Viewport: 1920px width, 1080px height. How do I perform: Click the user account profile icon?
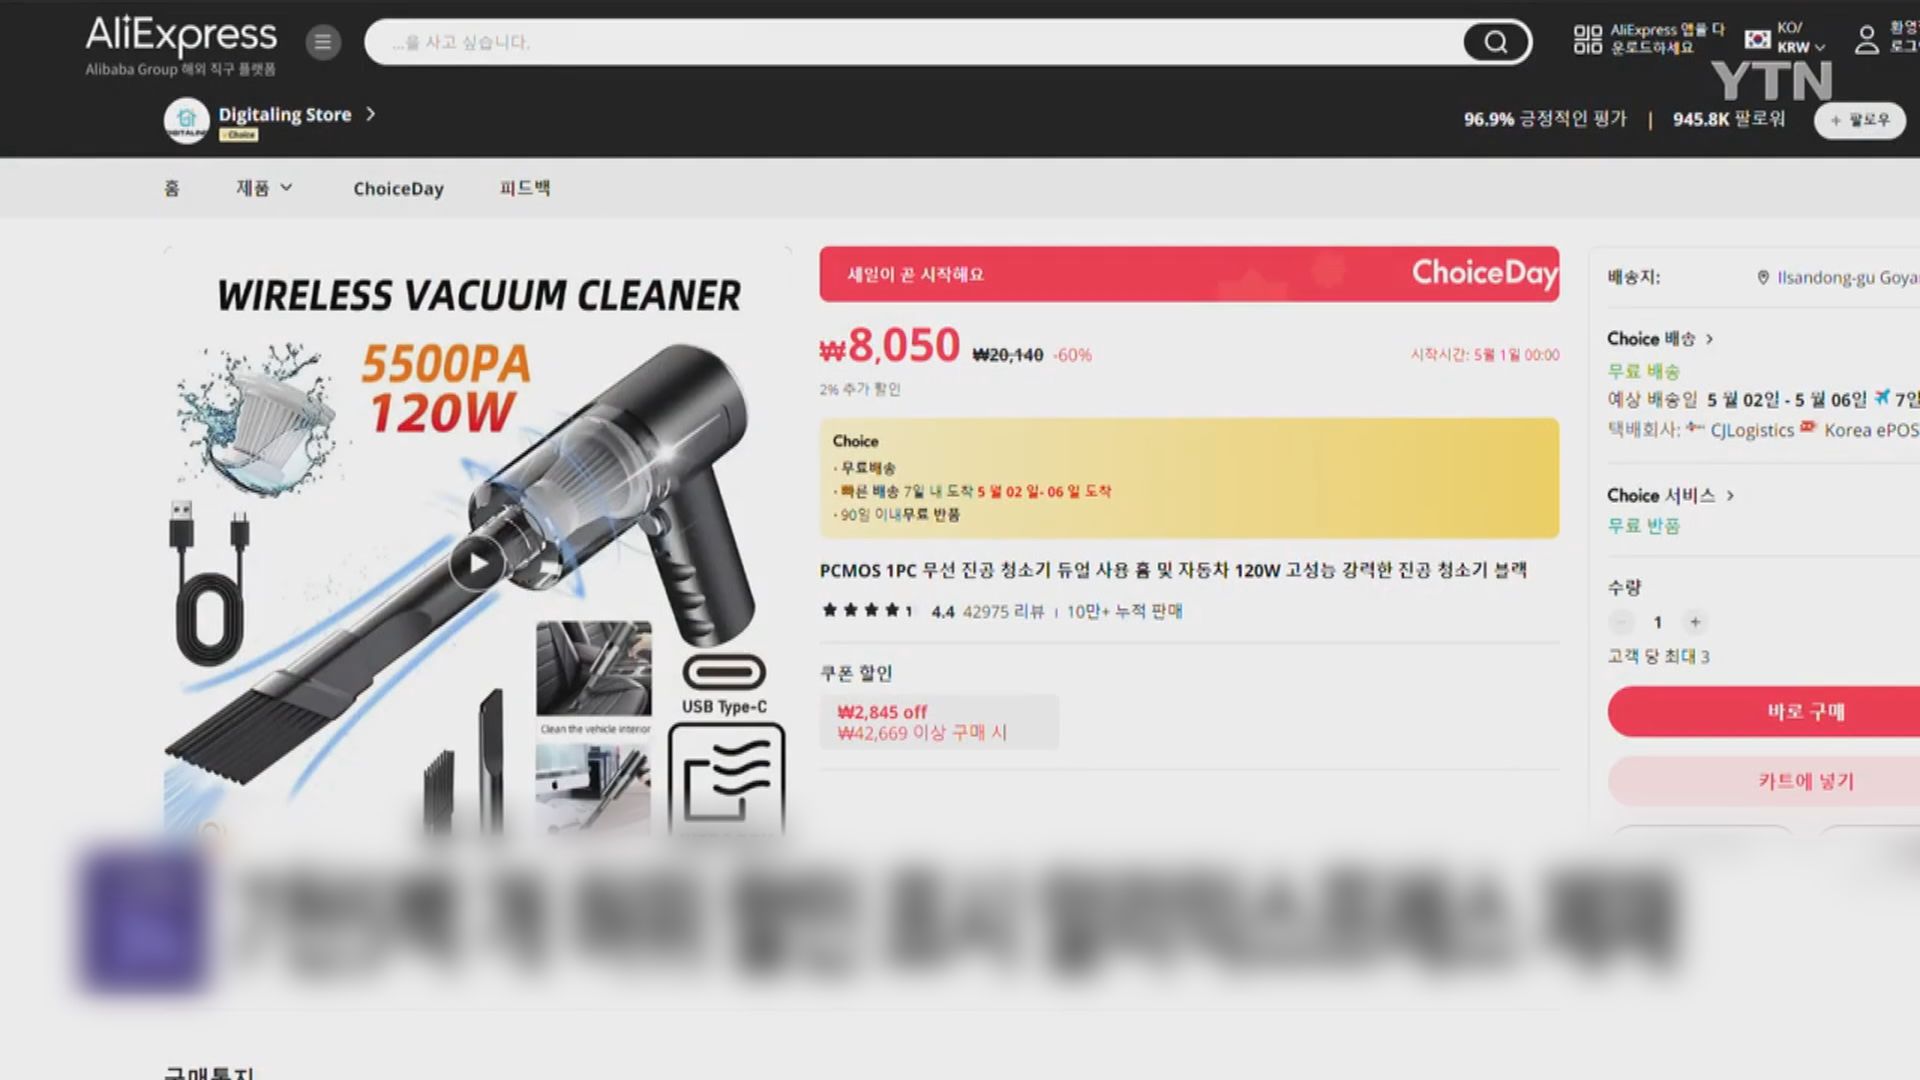pyautogui.click(x=1867, y=40)
